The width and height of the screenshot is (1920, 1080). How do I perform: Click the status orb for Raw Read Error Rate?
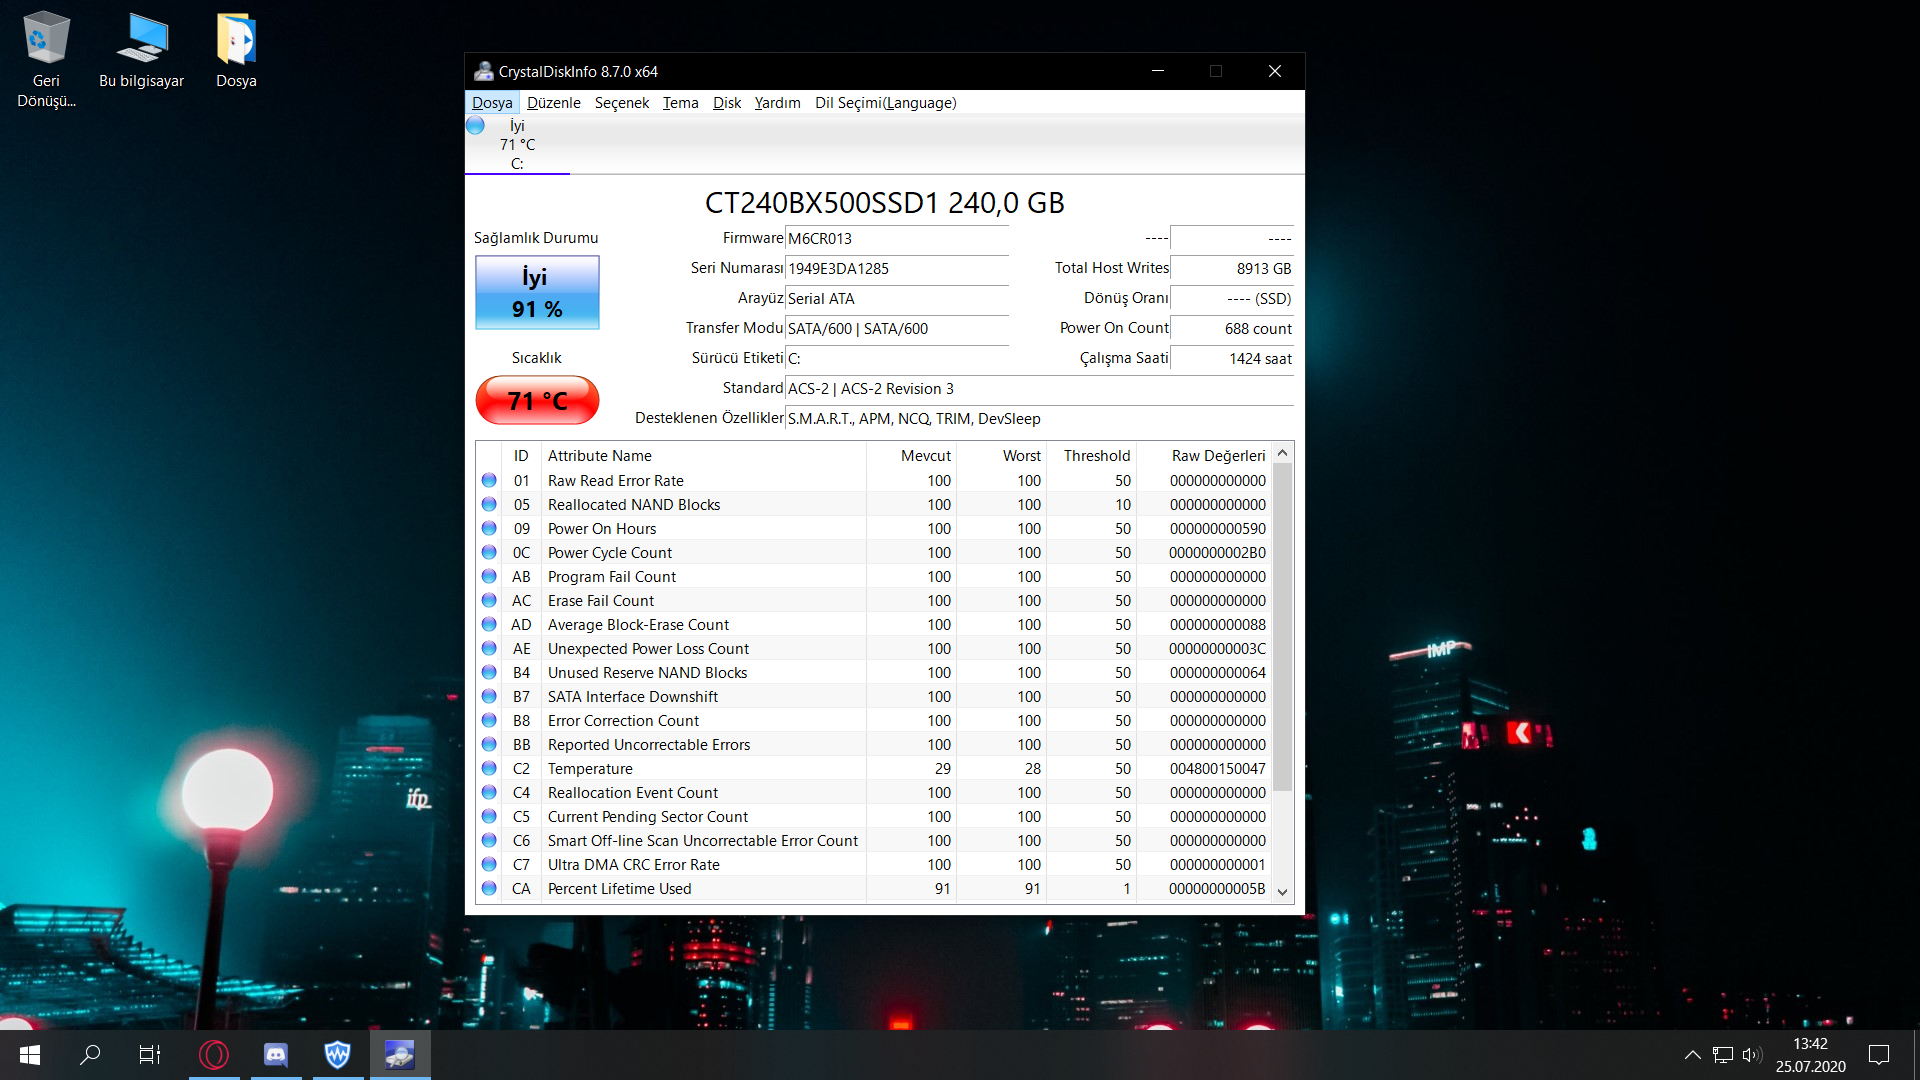point(489,481)
